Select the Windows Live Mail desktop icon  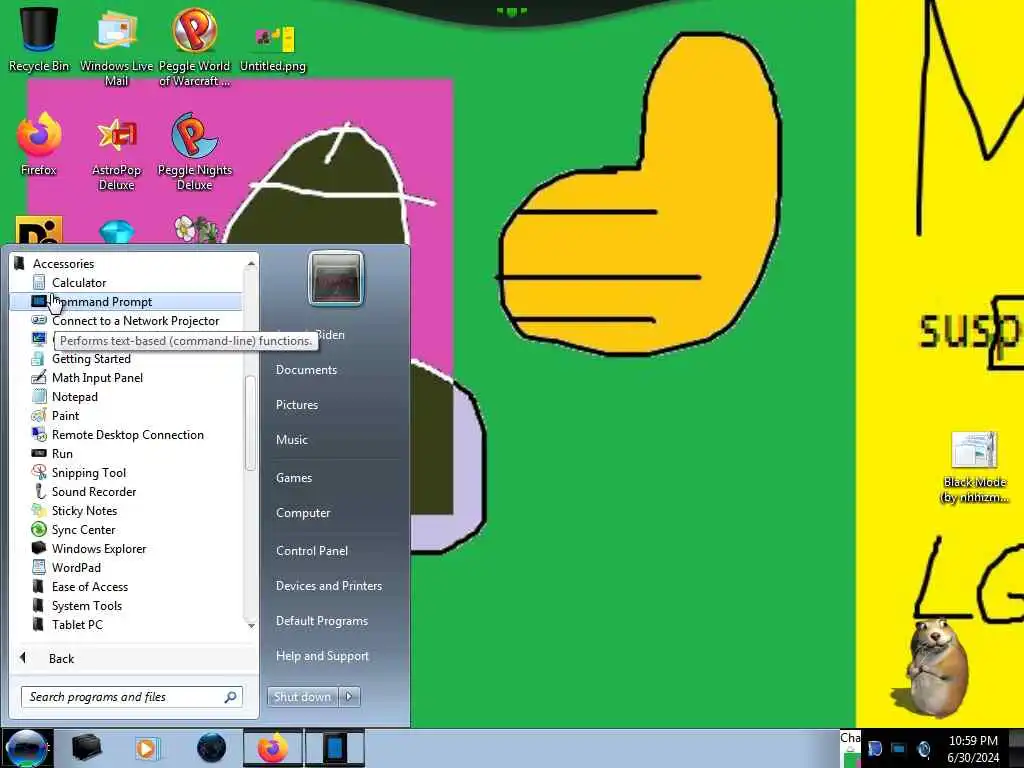tap(116, 47)
